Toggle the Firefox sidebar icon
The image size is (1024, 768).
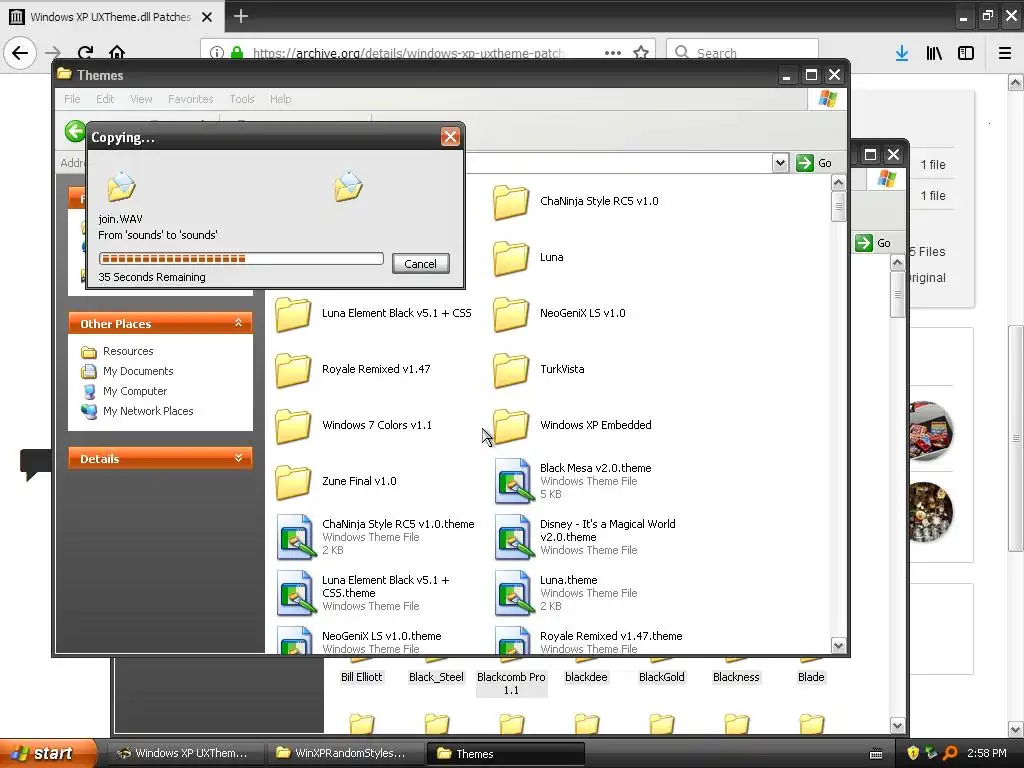(x=966, y=53)
